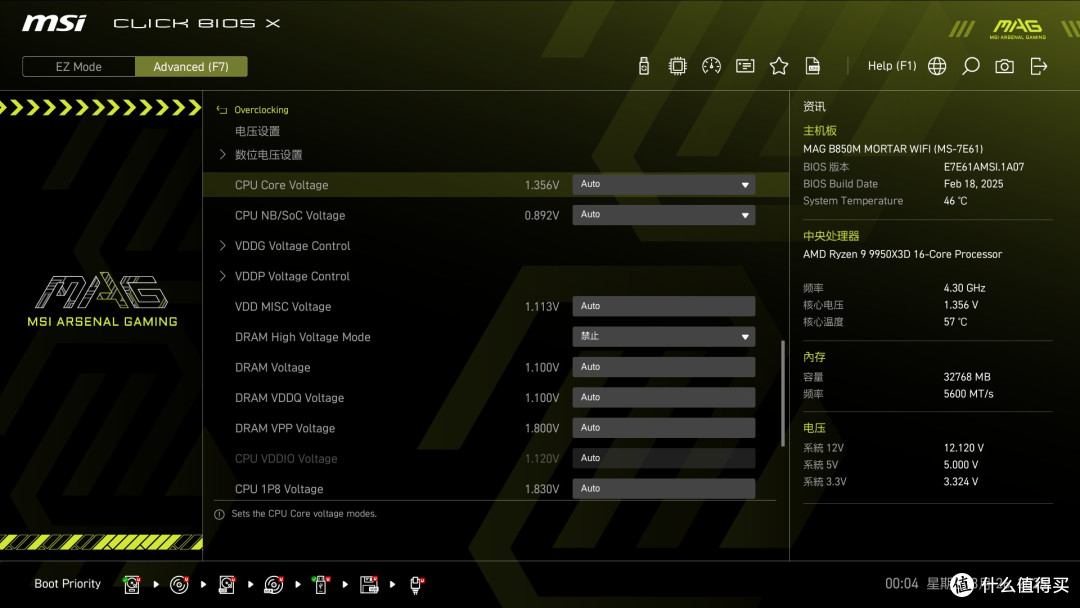Open the hardware monitor panel icon

point(745,66)
